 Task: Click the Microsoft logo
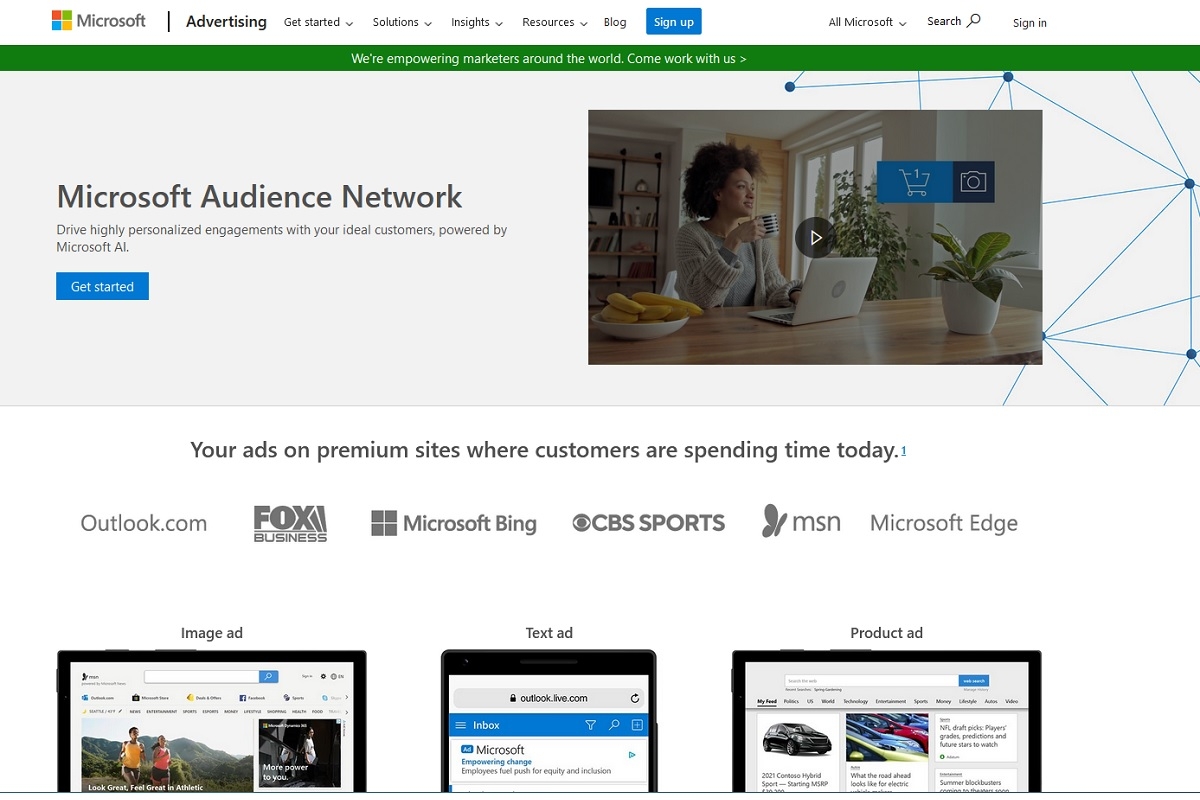[x=98, y=21]
